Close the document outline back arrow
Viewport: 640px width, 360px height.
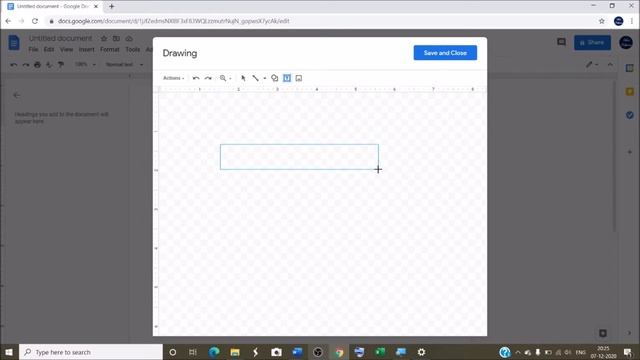click(16, 95)
